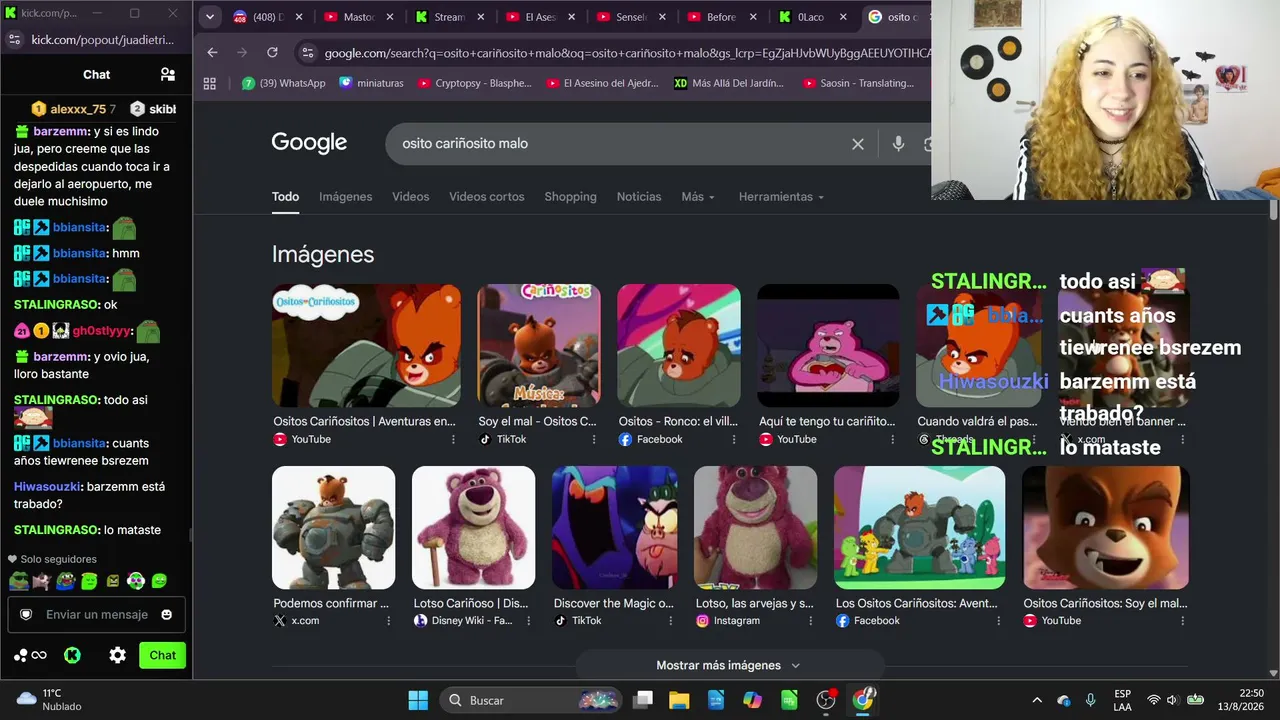Expand the 'Más' search filter dropdown
The width and height of the screenshot is (1280, 720).
698,197
